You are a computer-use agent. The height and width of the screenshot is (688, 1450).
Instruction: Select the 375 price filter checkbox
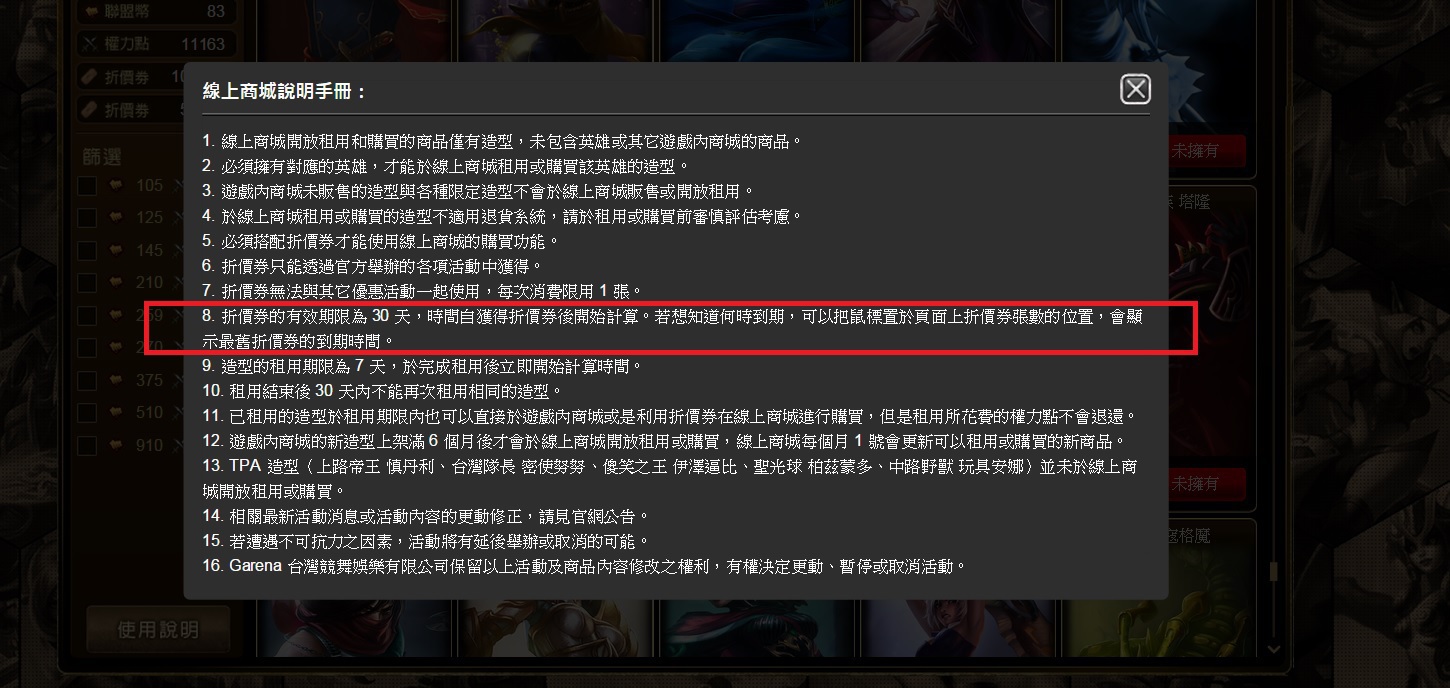[x=87, y=380]
